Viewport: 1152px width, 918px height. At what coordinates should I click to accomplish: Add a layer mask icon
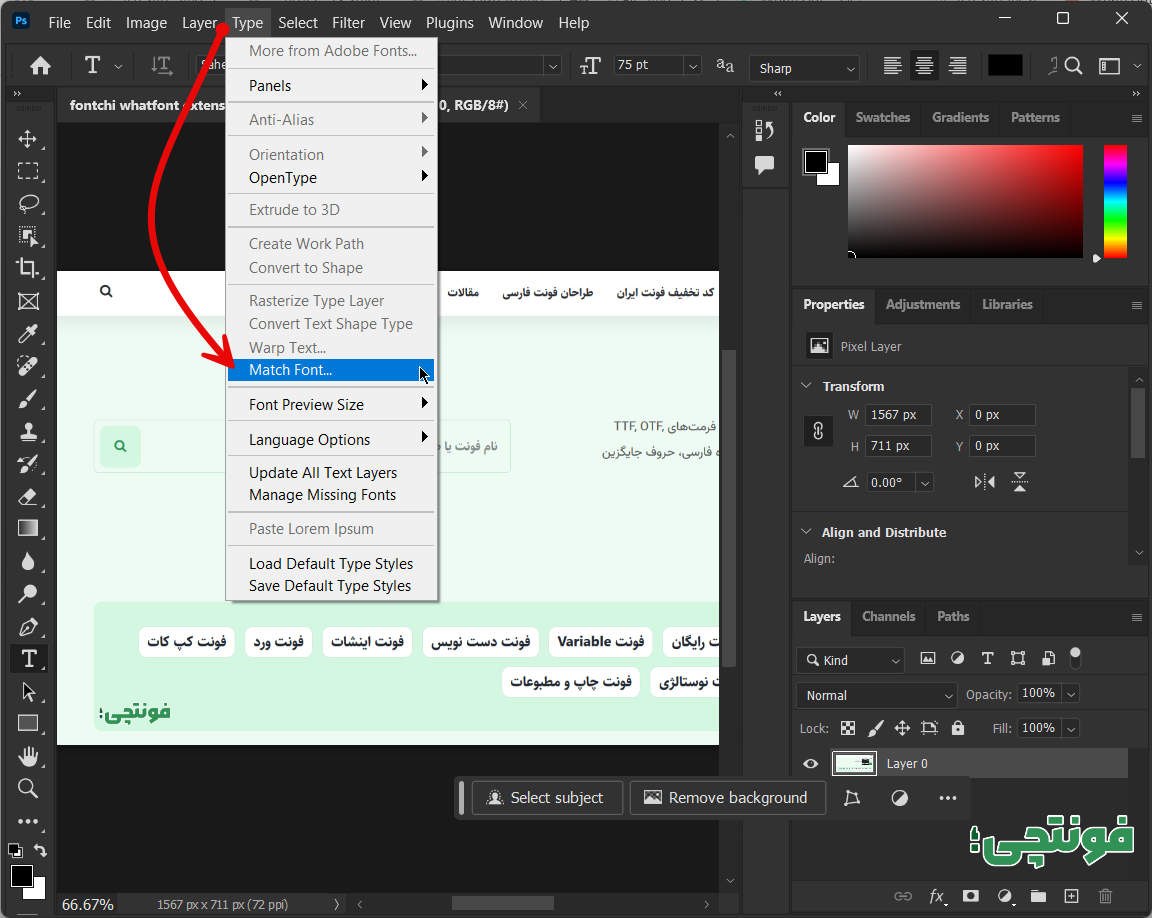click(971, 896)
